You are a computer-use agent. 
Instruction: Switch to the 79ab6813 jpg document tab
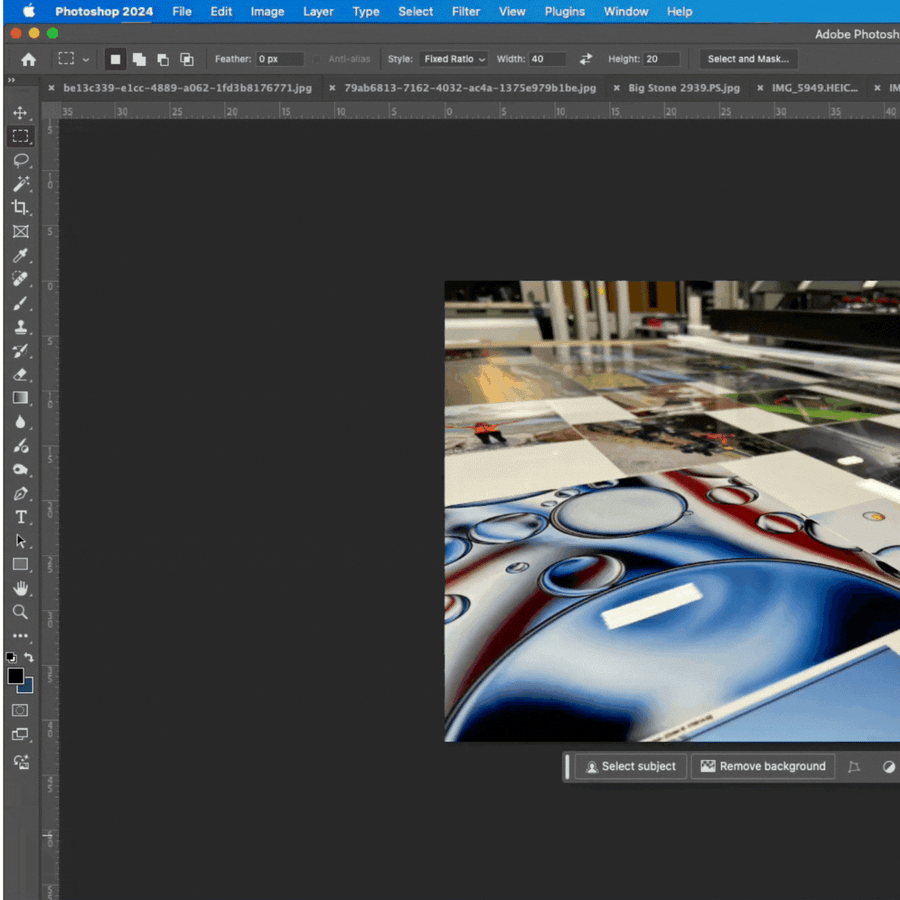(470, 88)
